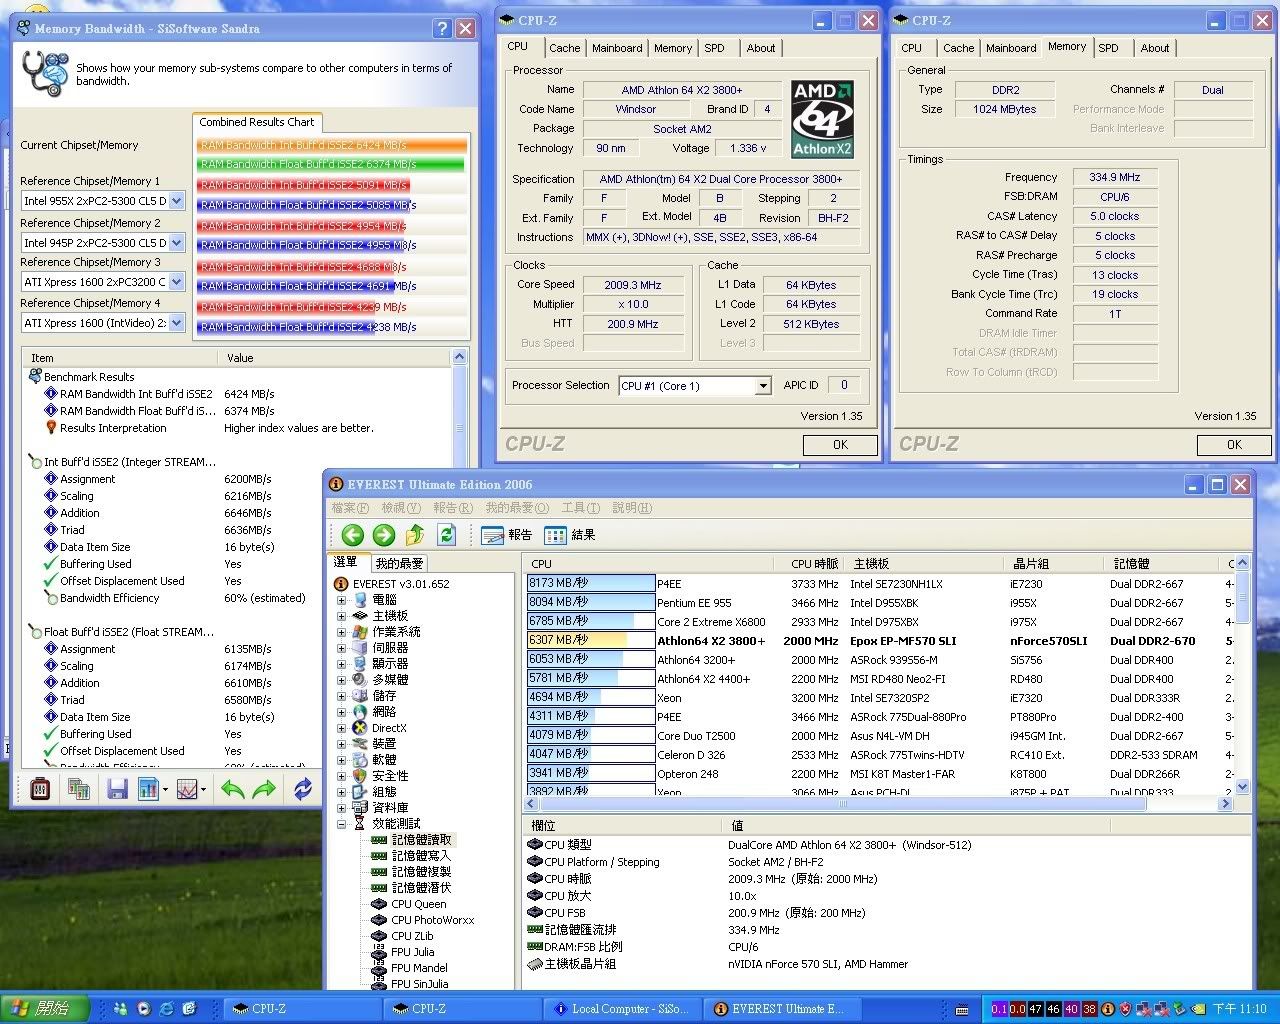Open the 結果 results toolbar button
This screenshot has height=1024, width=1280.
[x=570, y=535]
